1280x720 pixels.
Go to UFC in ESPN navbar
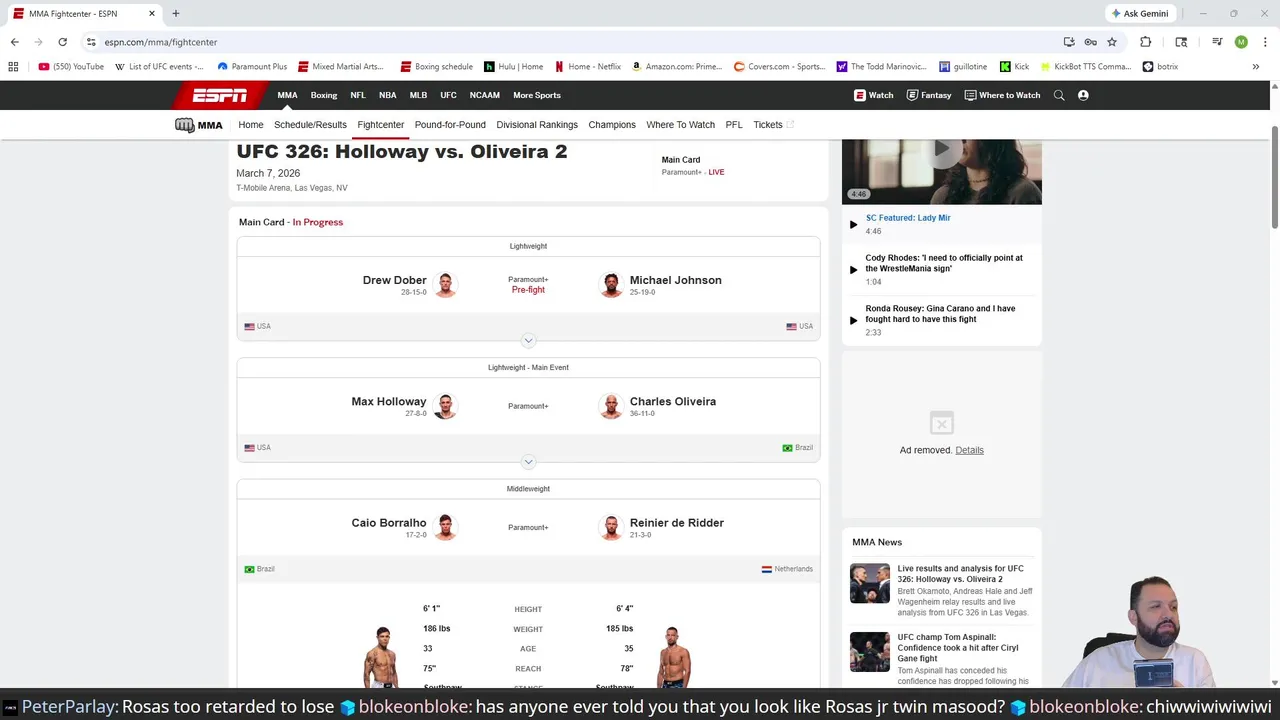(448, 95)
